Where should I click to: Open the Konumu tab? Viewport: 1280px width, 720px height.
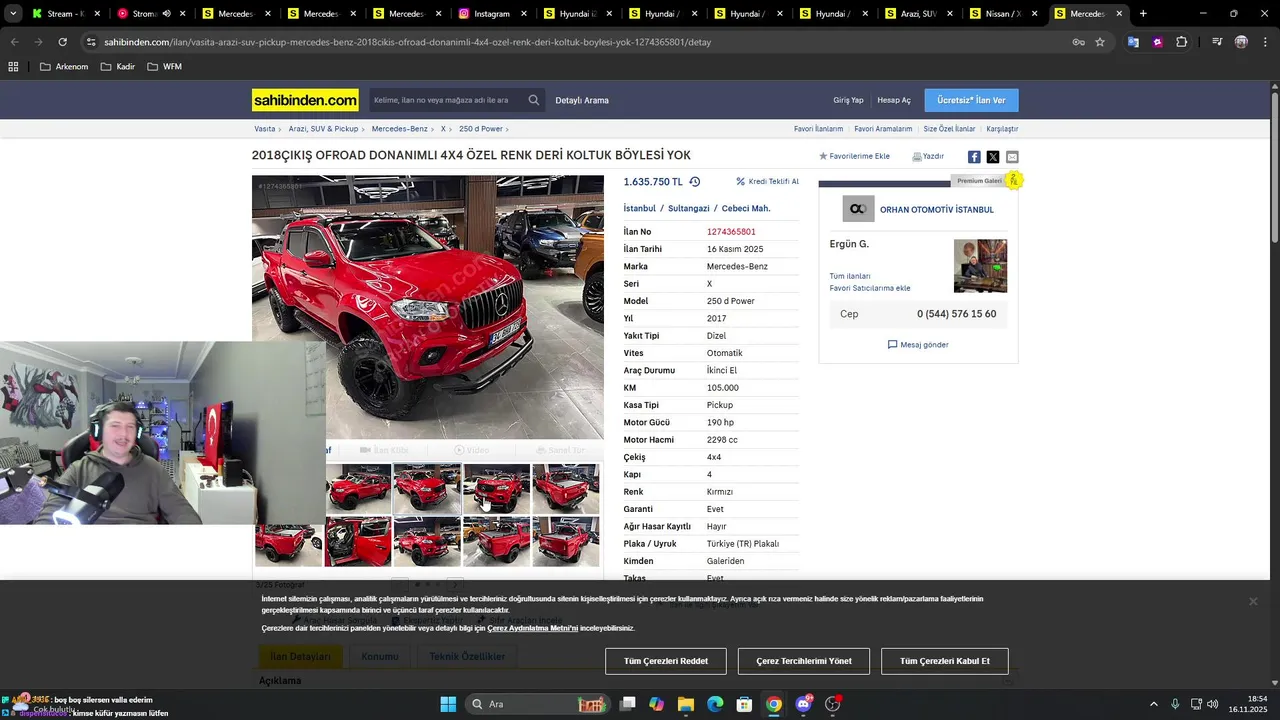[380, 656]
